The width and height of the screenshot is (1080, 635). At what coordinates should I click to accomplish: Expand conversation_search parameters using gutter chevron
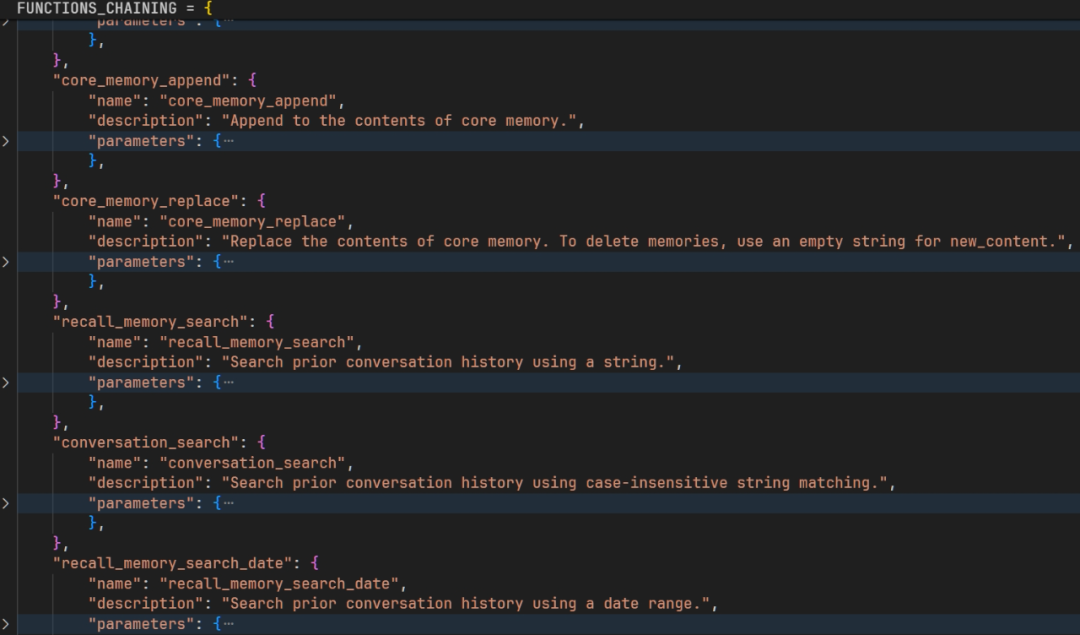click(5, 503)
